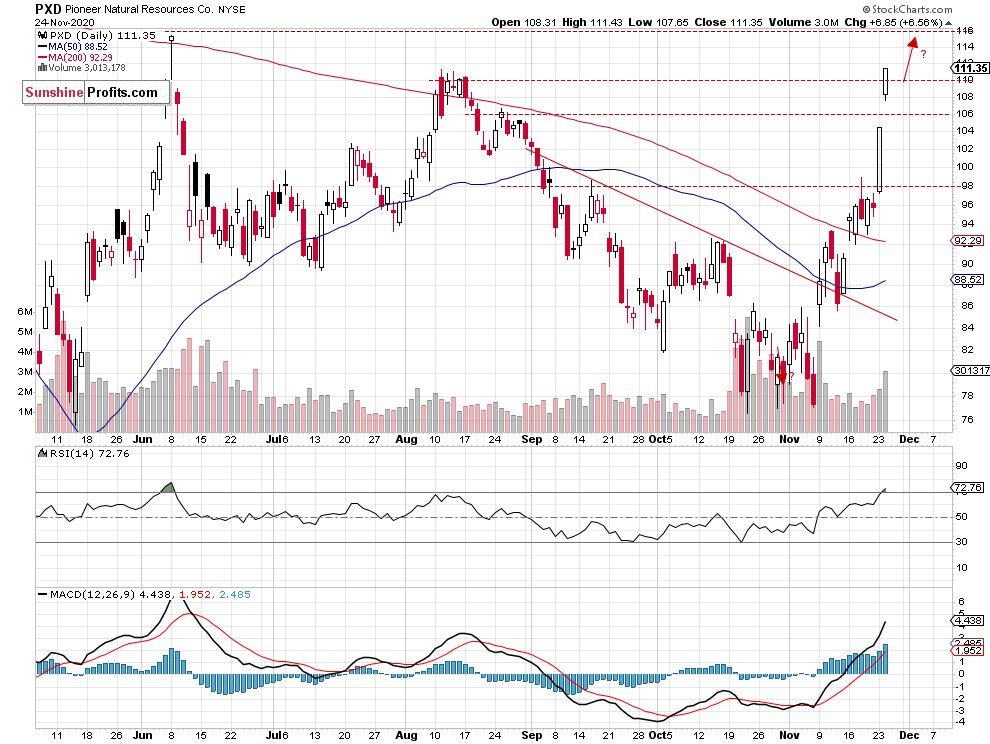
Task: Click the 100 price scale label
Action: (x=964, y=167)
